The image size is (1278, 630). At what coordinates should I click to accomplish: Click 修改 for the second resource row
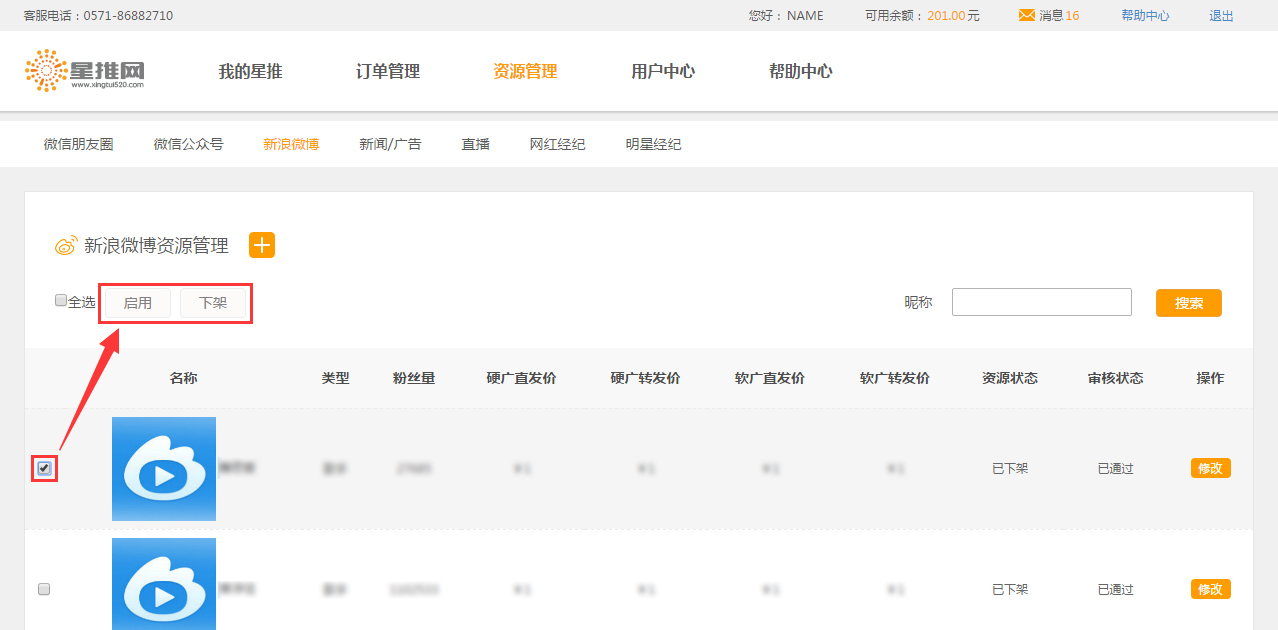(x=1210, y=589)
